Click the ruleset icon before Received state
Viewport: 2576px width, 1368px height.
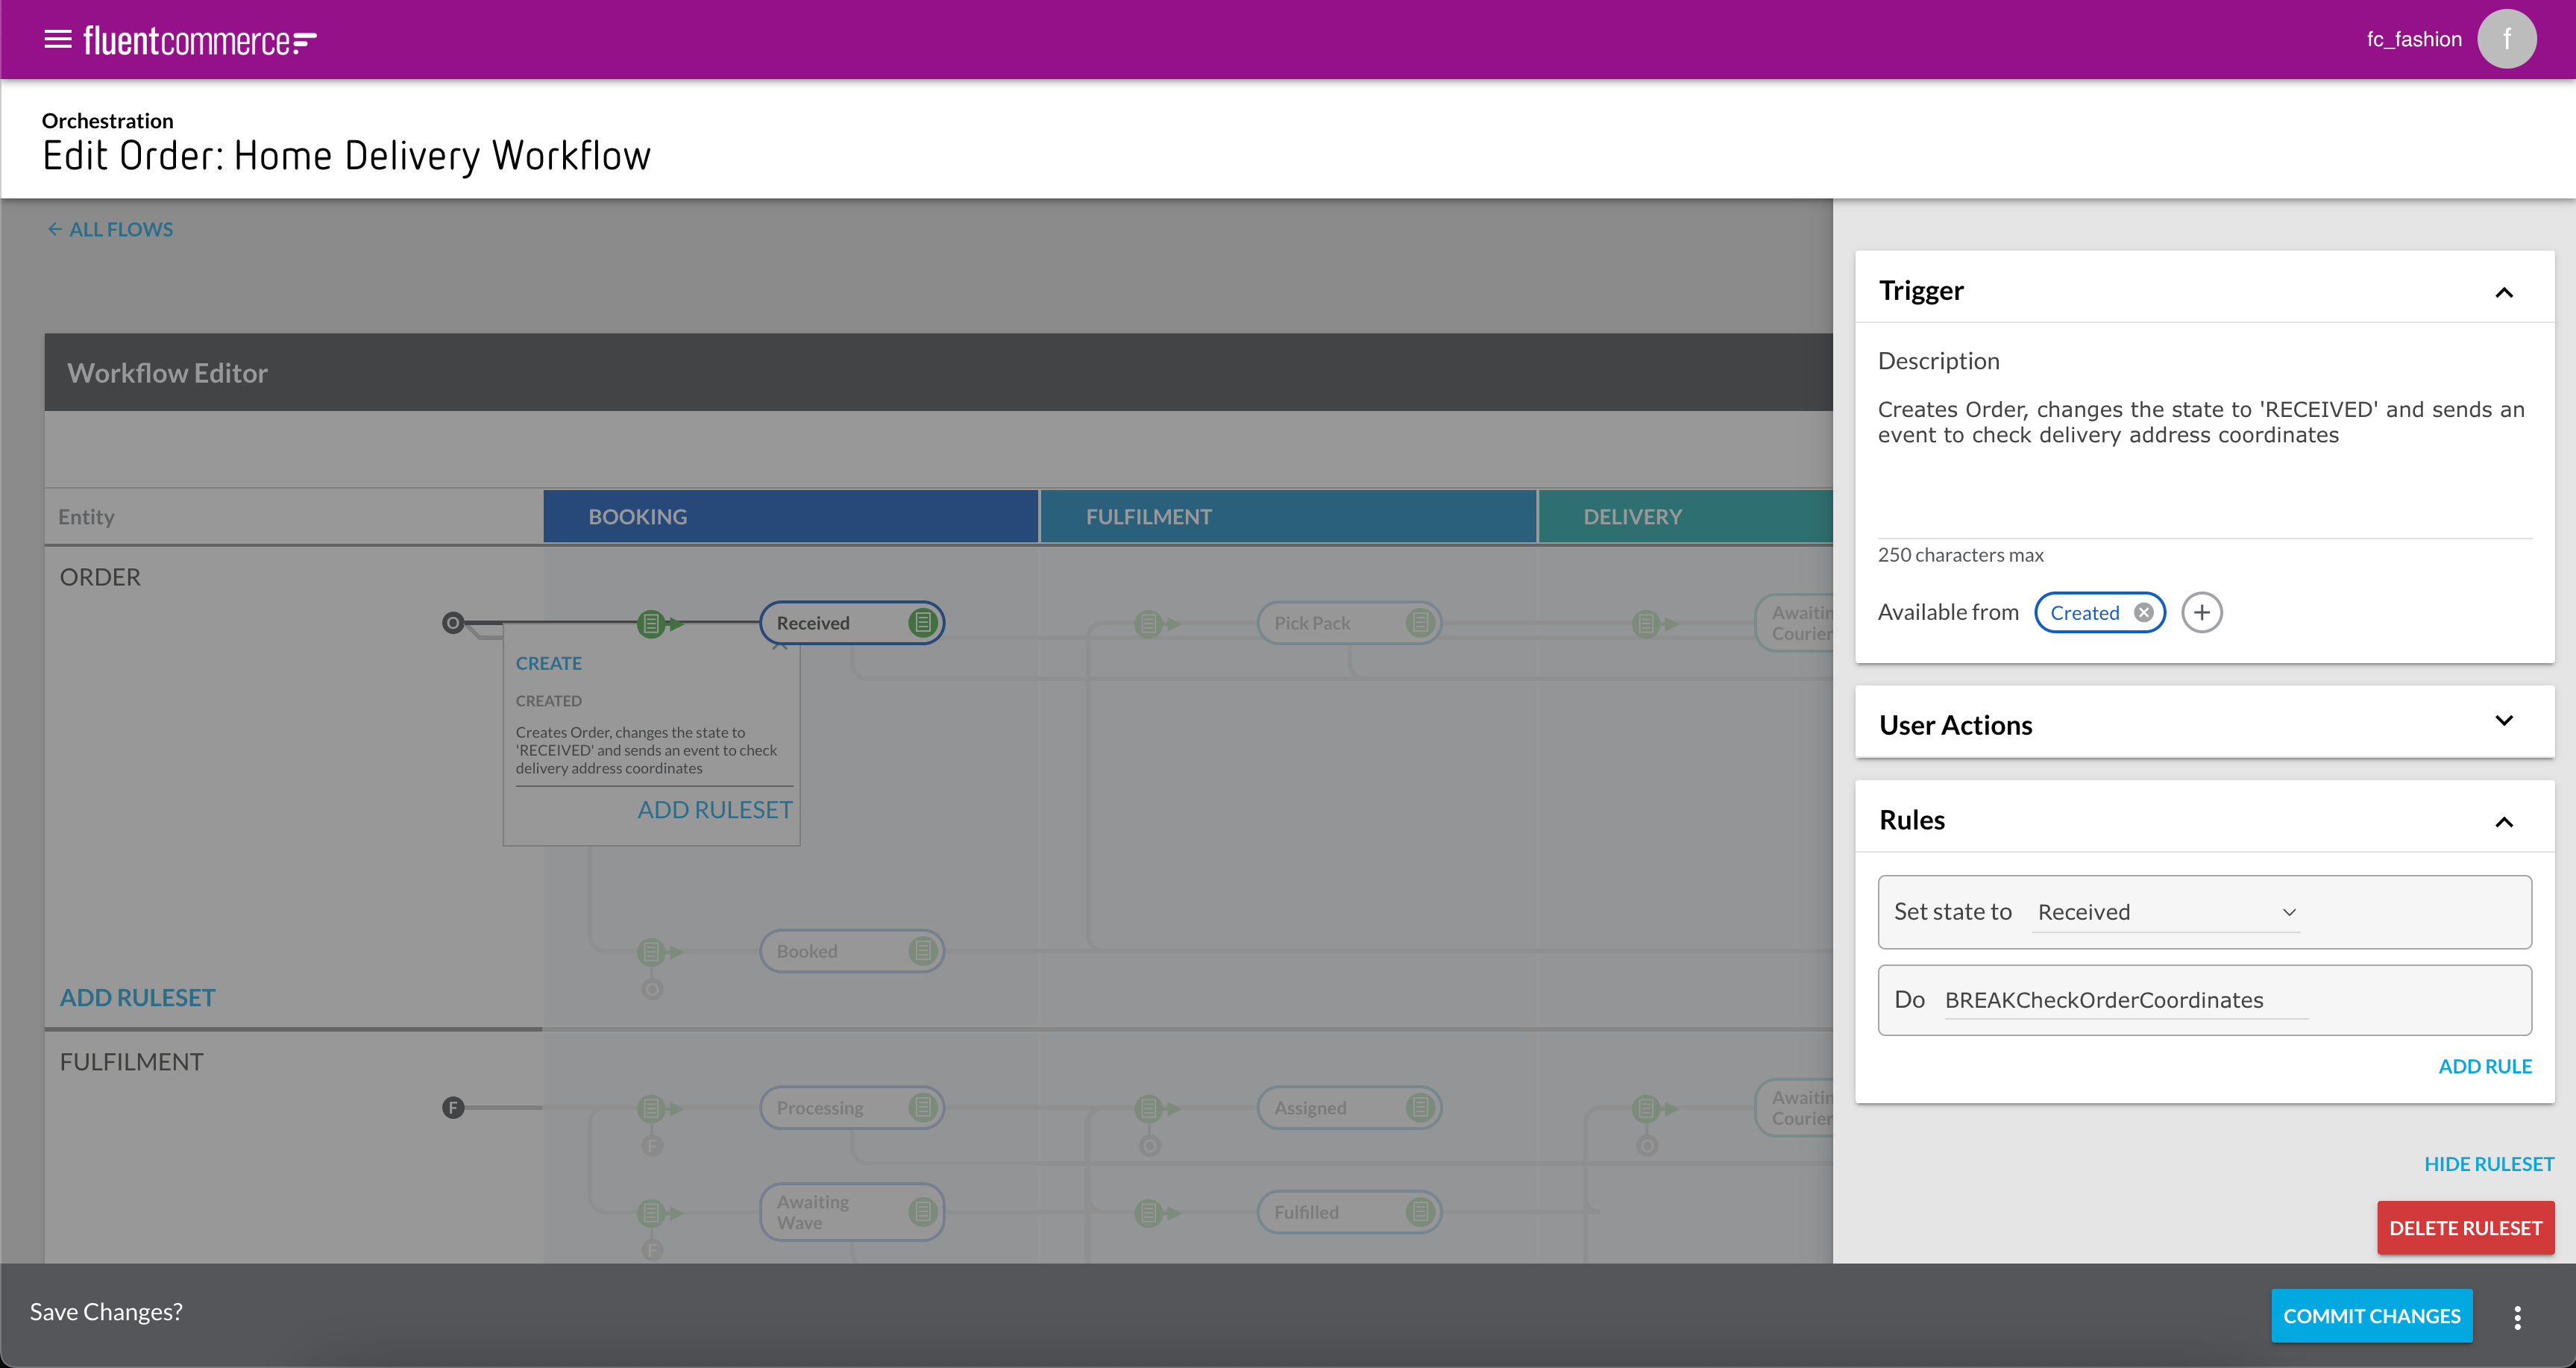coord(651,624)
